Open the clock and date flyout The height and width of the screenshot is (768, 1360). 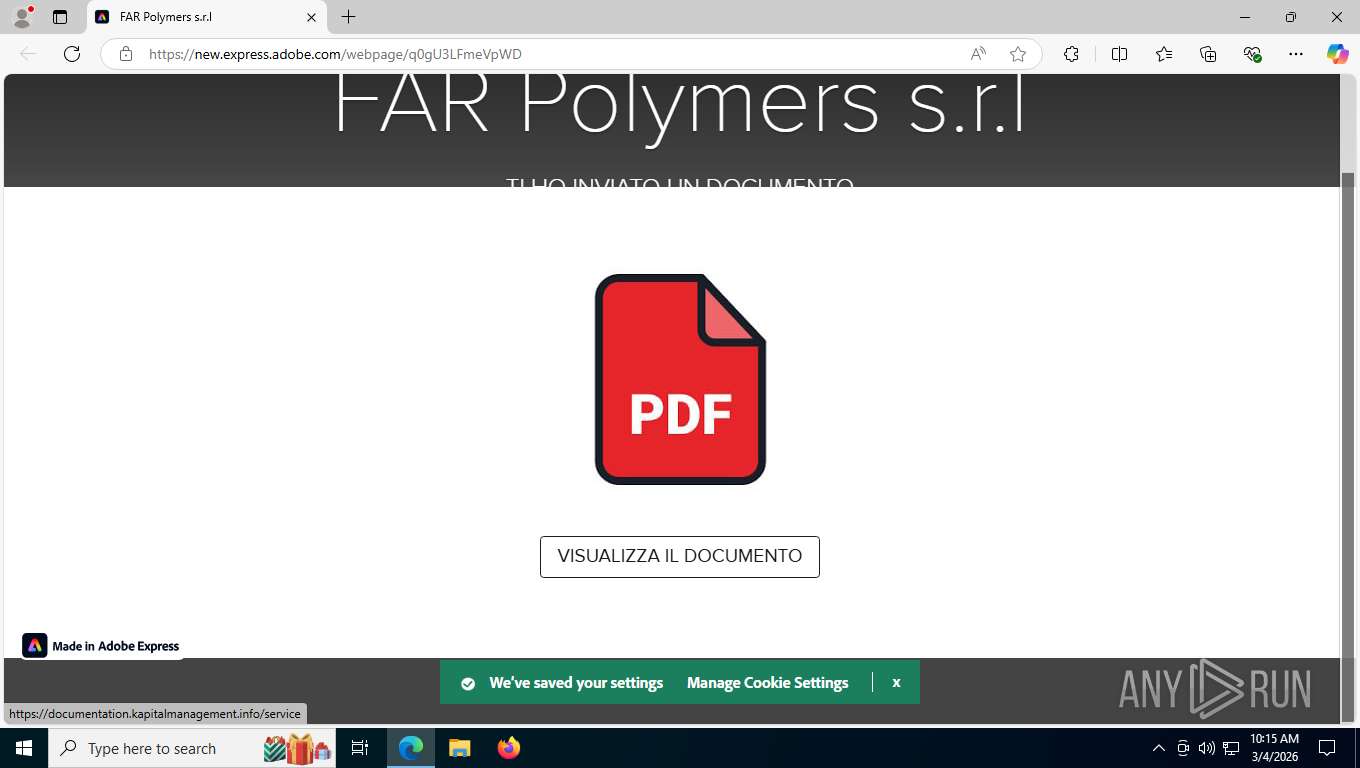click(1274, 748)
